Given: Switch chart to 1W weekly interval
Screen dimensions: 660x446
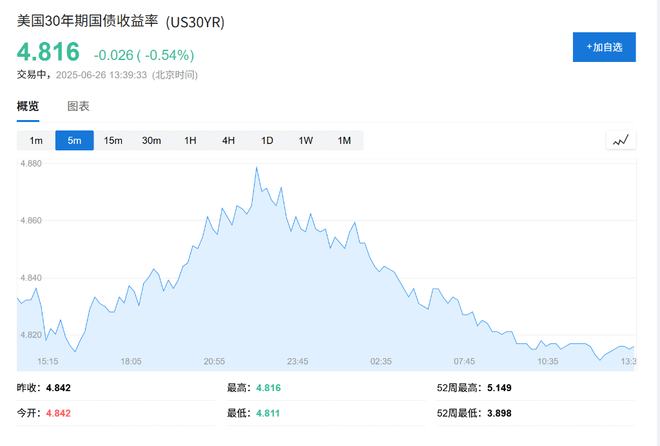Looking at the screenshot, I should pyautogui.click(x=305, y=141).
